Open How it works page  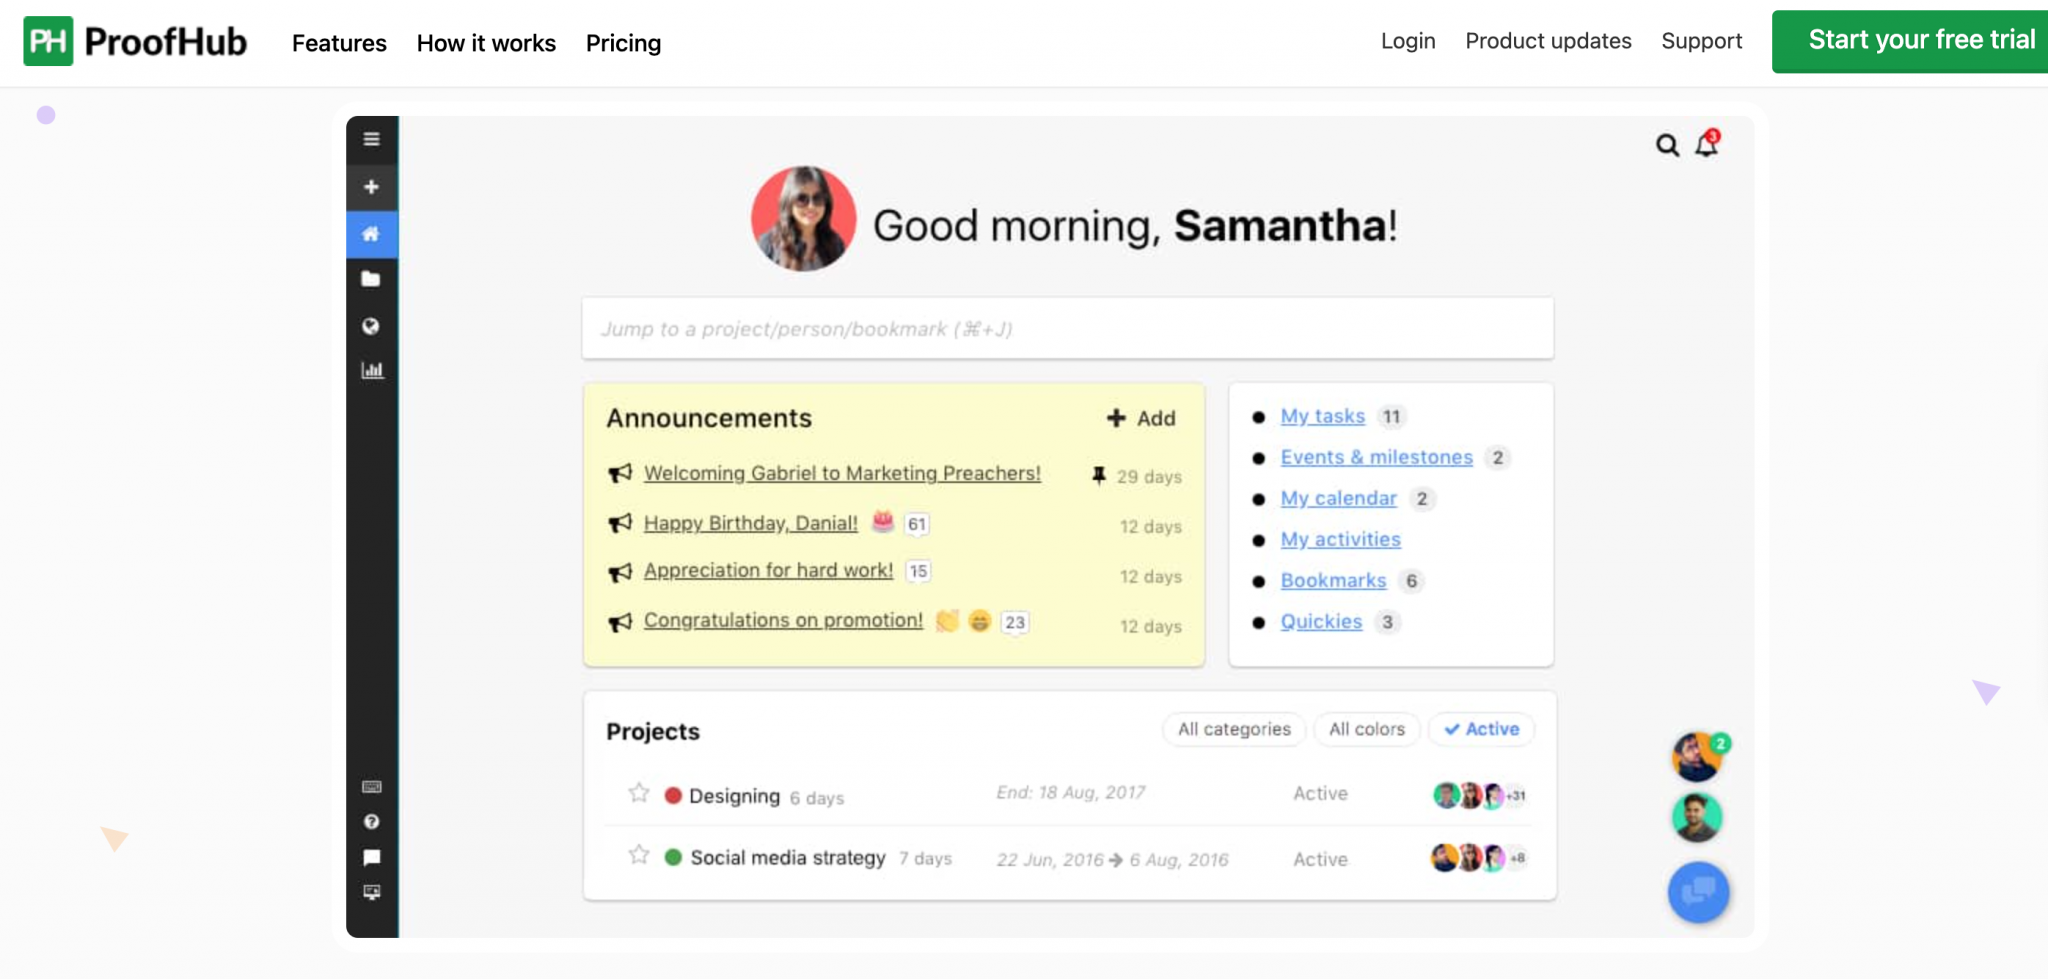[x=486, y=43]
